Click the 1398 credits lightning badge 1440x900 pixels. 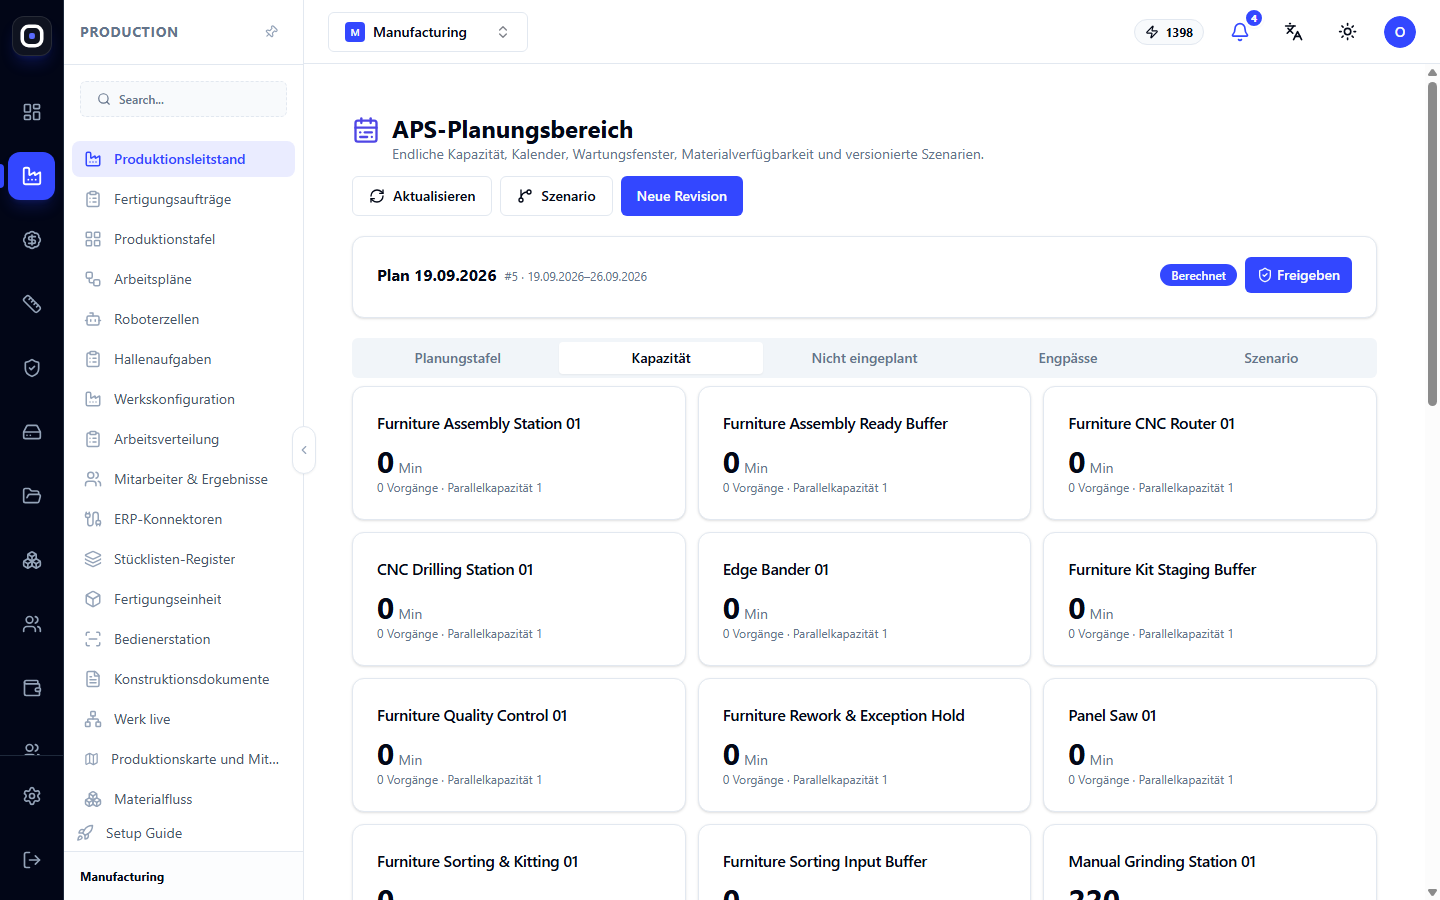(1169, 32)
